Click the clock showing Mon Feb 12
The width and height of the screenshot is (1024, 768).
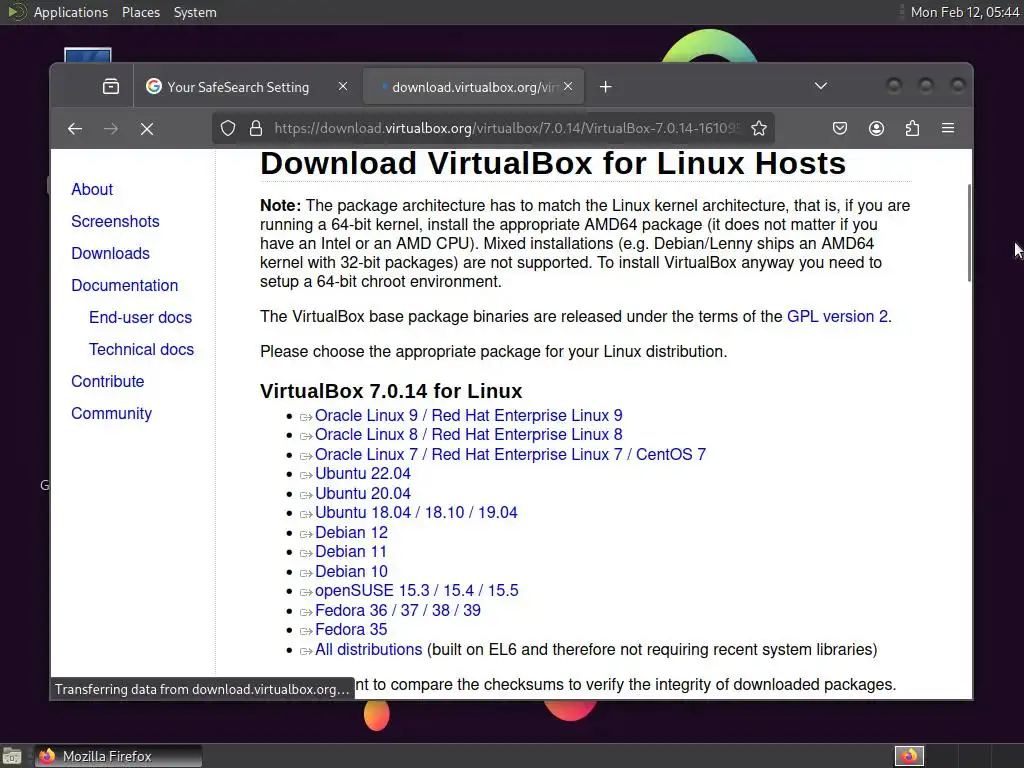[965, 12]
